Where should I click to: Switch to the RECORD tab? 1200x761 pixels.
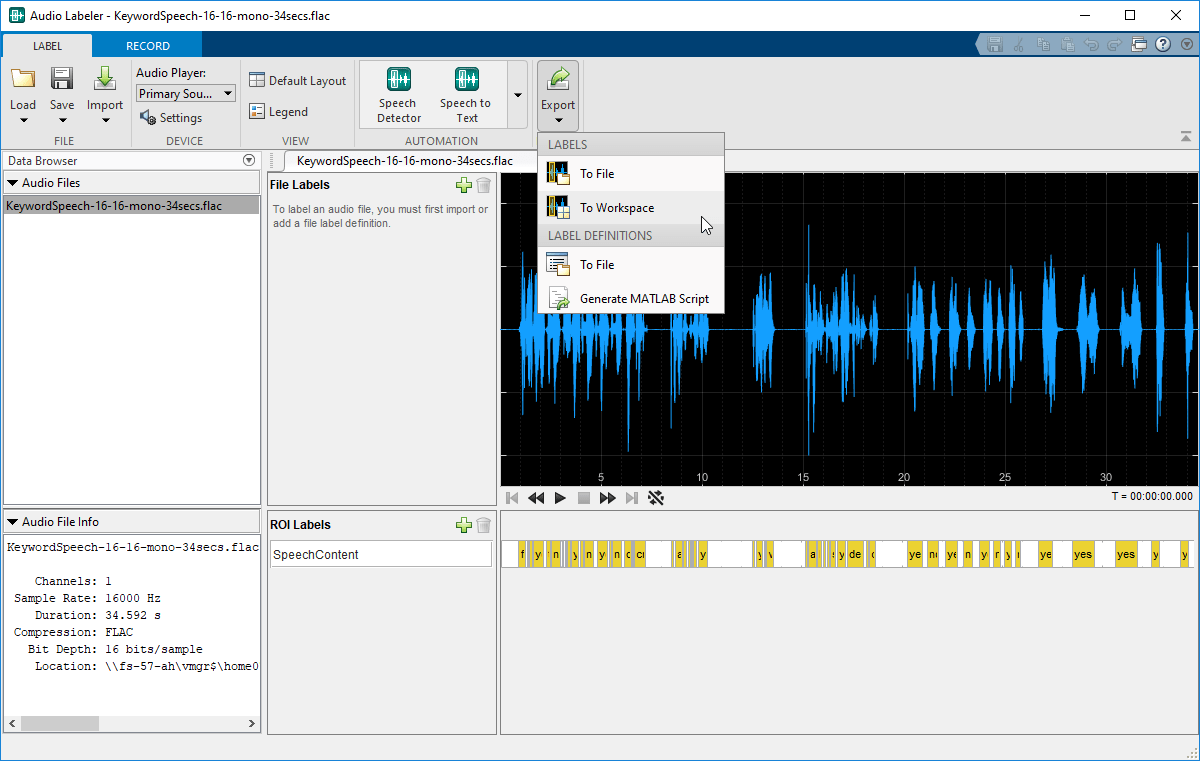click(147, 46)
